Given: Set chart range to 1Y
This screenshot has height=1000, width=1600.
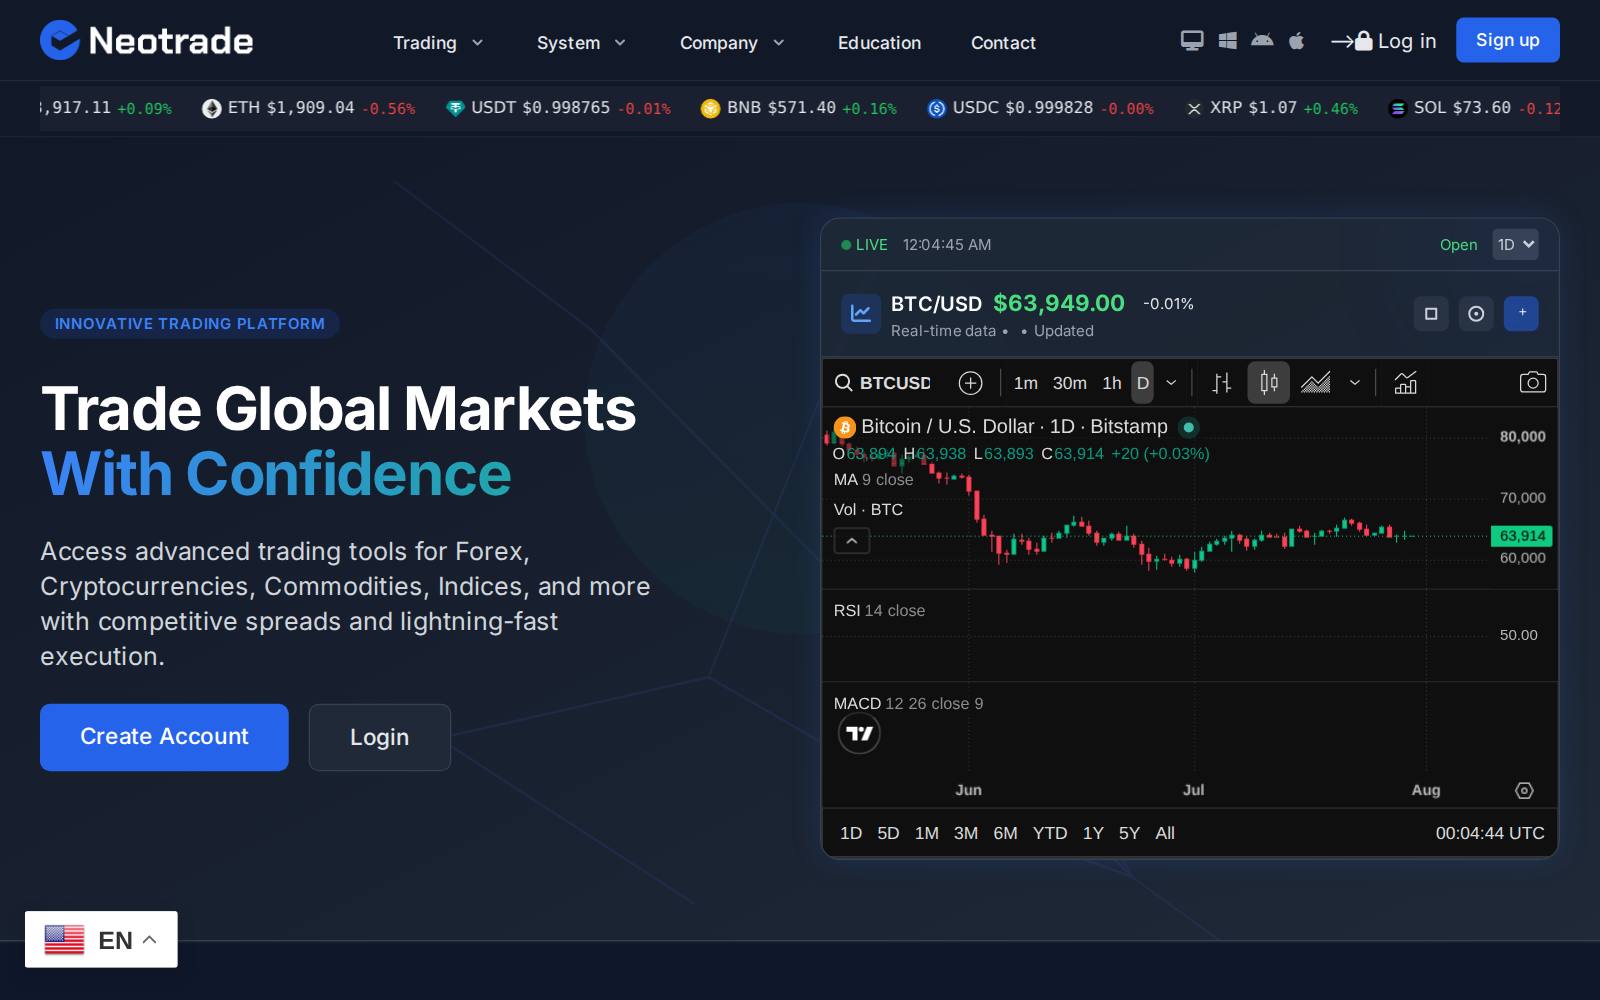Looking at the screenshot, I should point(1093,833).
